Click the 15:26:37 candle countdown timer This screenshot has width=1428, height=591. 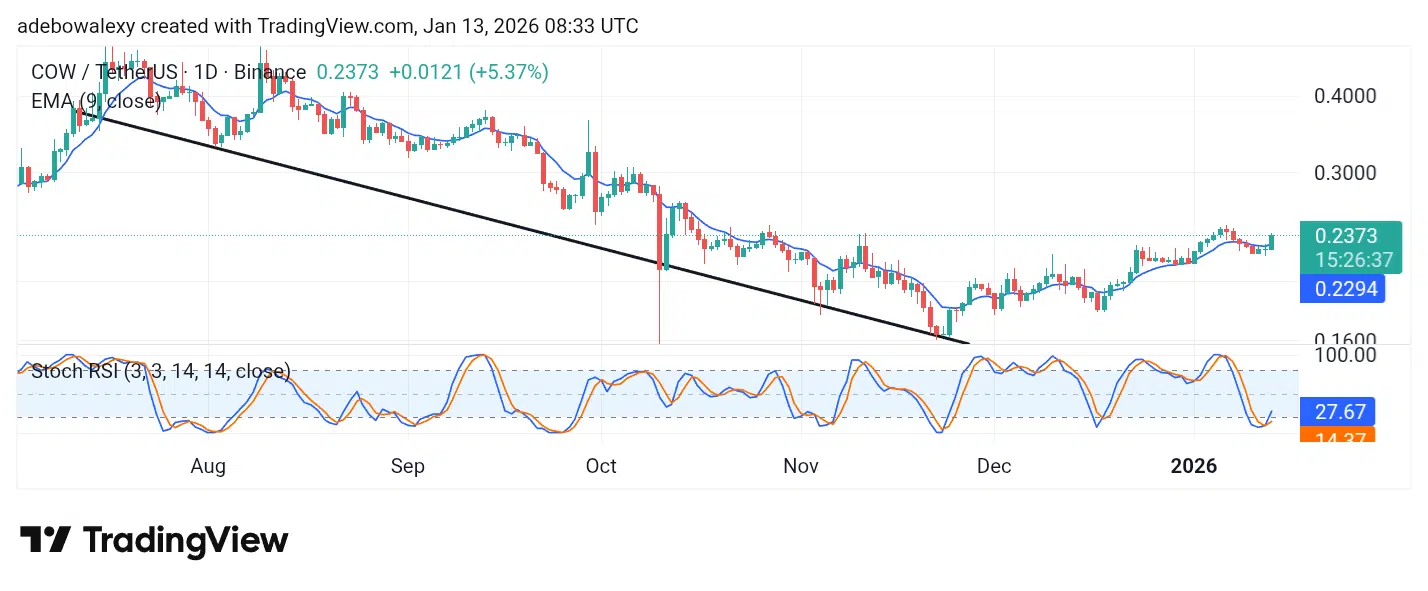[1353, 260]
